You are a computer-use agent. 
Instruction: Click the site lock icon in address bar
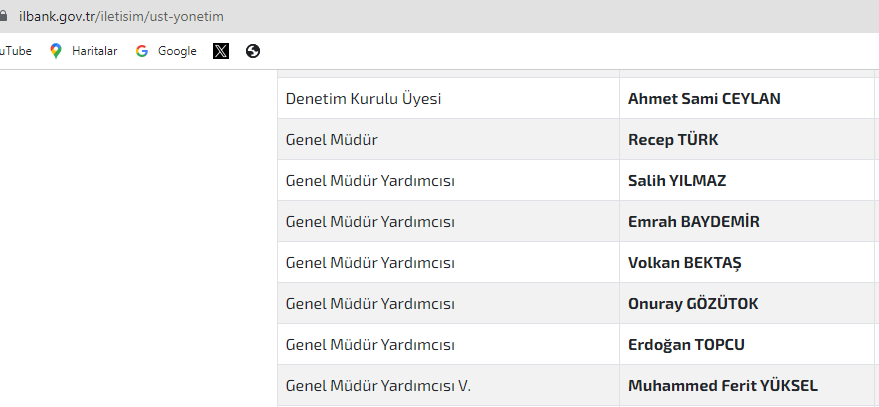pyautogui.click(x=3, y=16)
